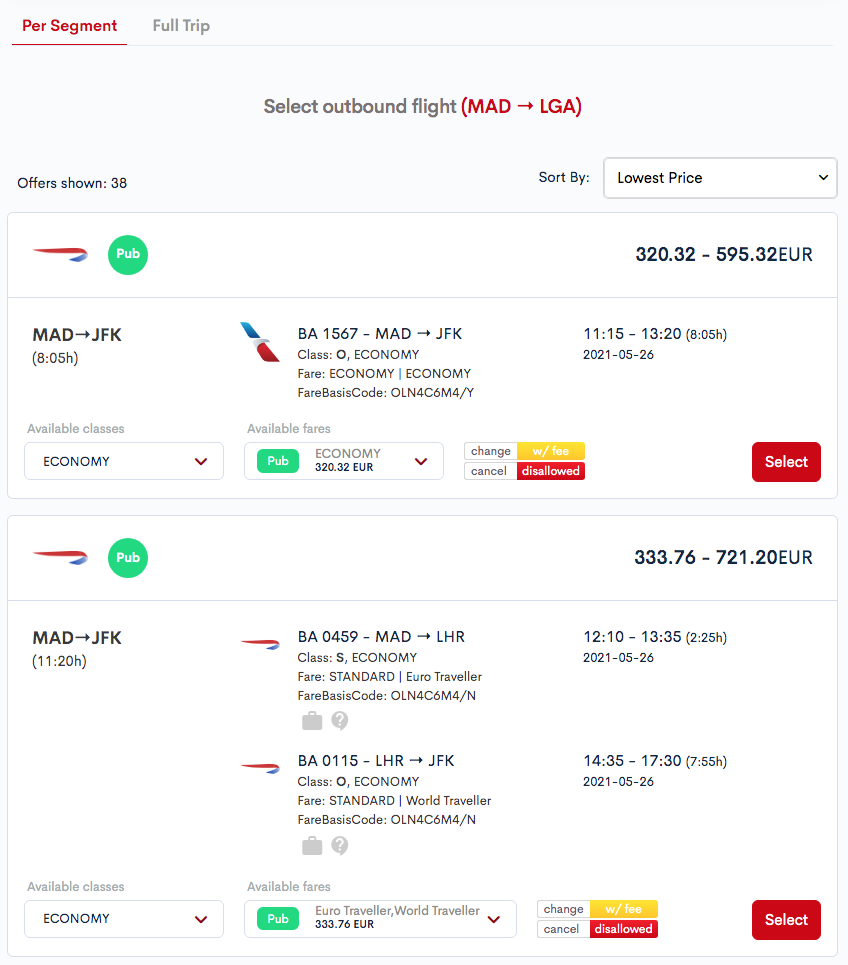Open Euro Traveller, World Traveller fares dropdown
This screenshot has width=848, height=965.
[380, 919]
